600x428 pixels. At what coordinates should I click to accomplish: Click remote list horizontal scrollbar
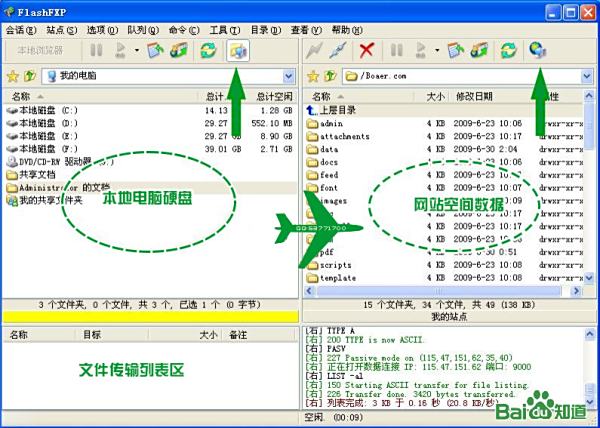[439, 291]
